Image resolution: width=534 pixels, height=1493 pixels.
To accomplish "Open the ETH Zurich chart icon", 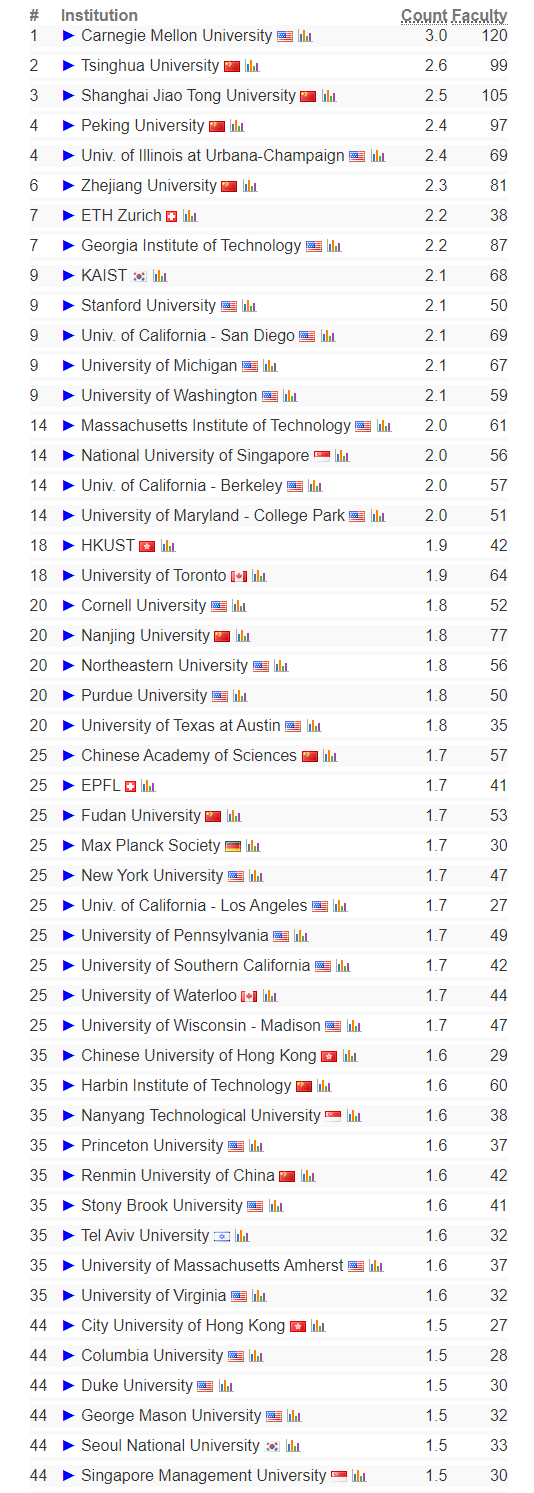I will pos(190,216).
